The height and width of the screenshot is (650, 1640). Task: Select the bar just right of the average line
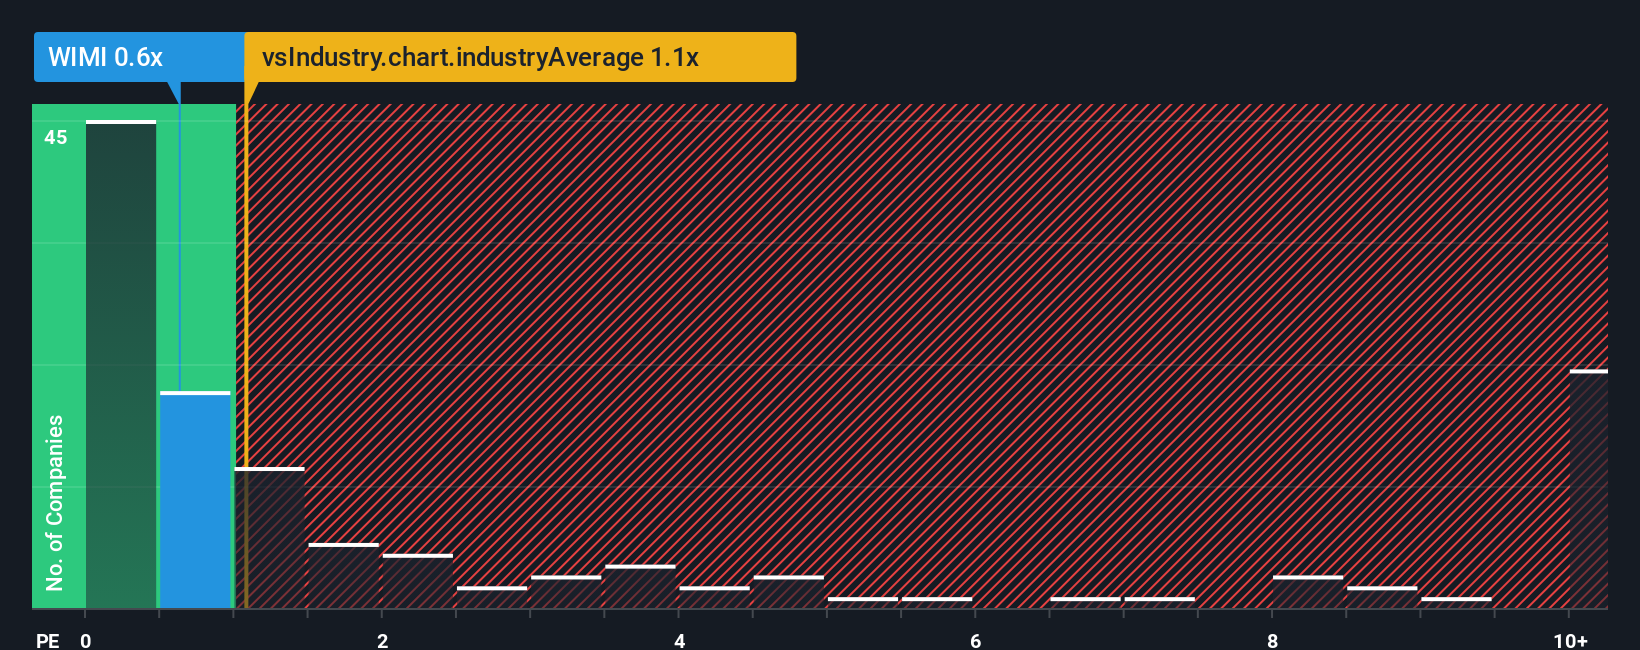pyautogui.click(x=269, y=538)
